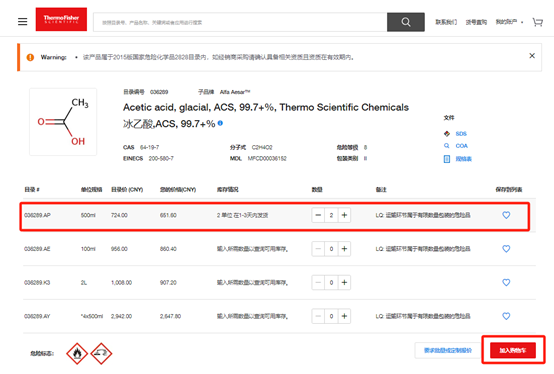Decrease quantity for 036289.K3

click(318, 283)
